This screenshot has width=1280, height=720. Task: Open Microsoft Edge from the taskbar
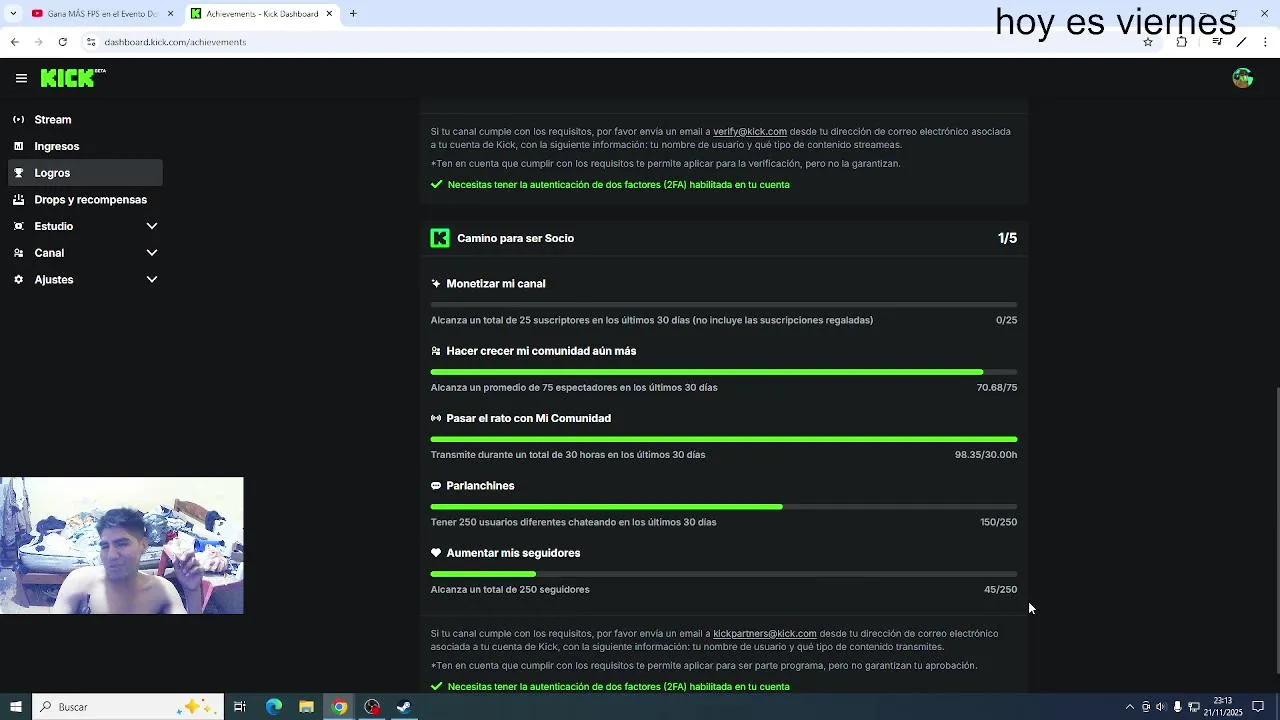tap(273, 707)
